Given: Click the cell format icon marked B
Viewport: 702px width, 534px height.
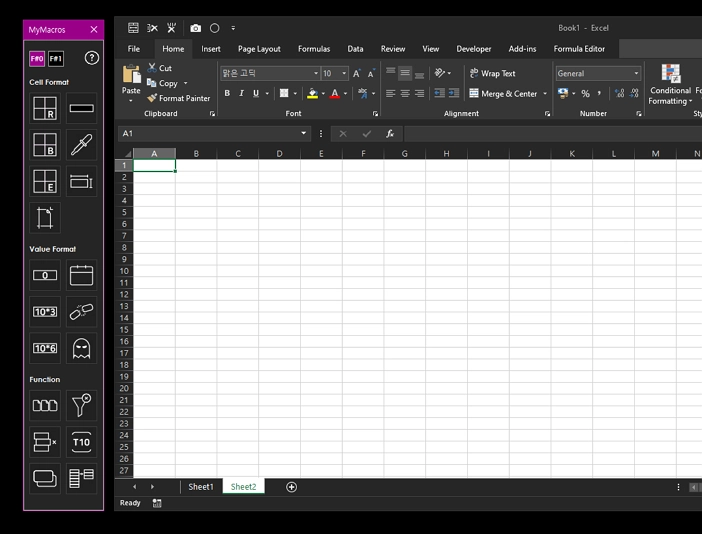Looking at the screenshot, I should [x=45, y=145].
